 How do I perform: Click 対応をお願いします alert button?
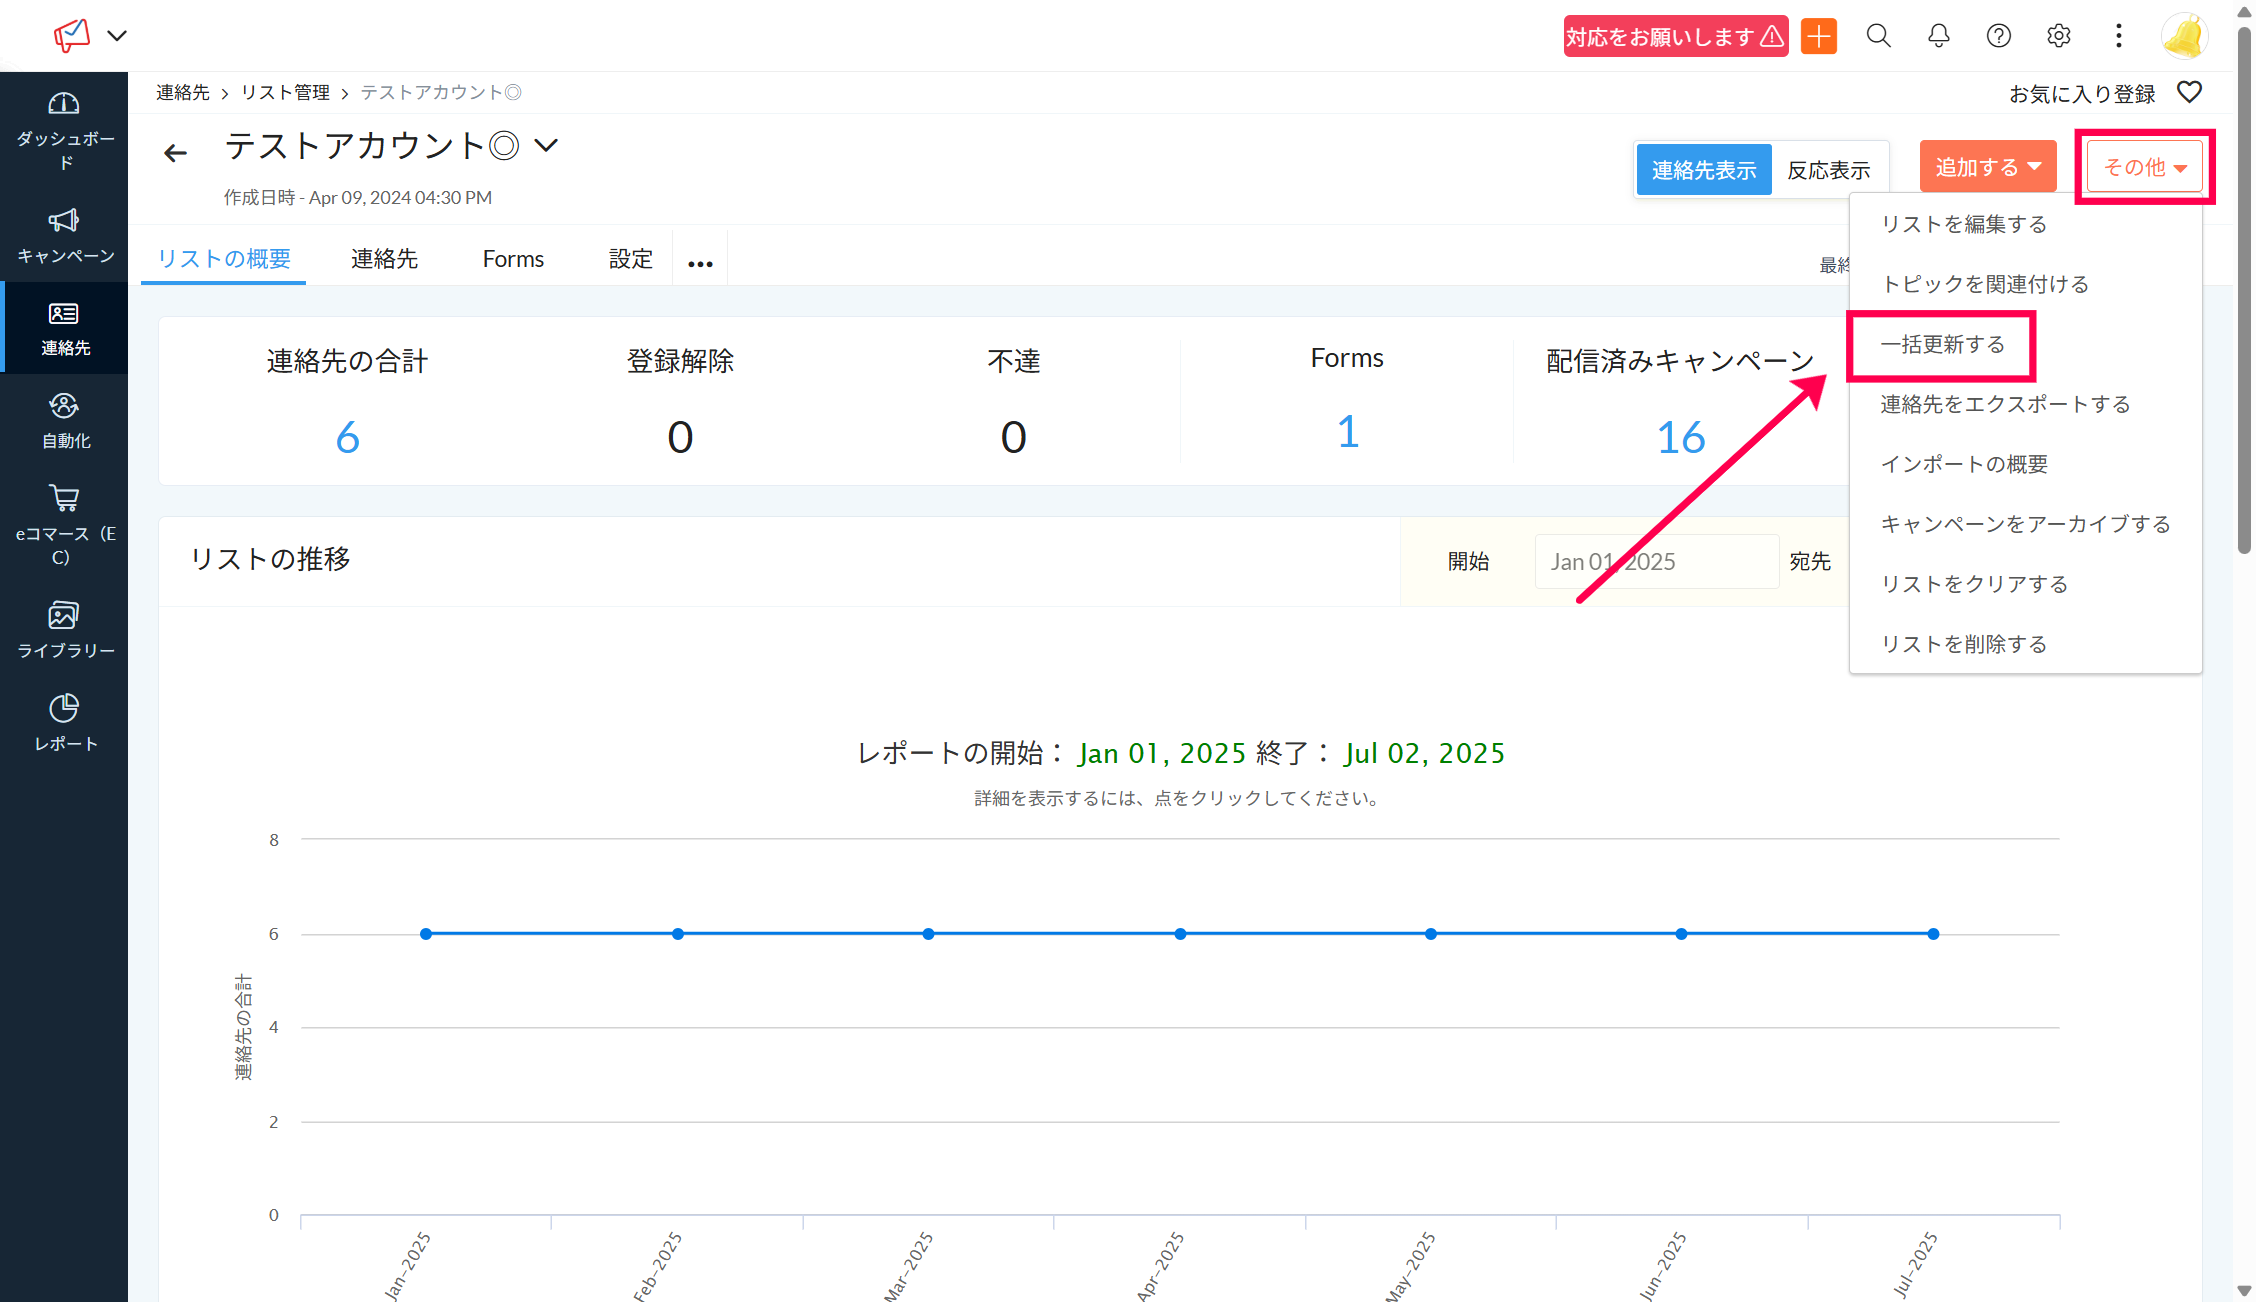coord(1675,37)
